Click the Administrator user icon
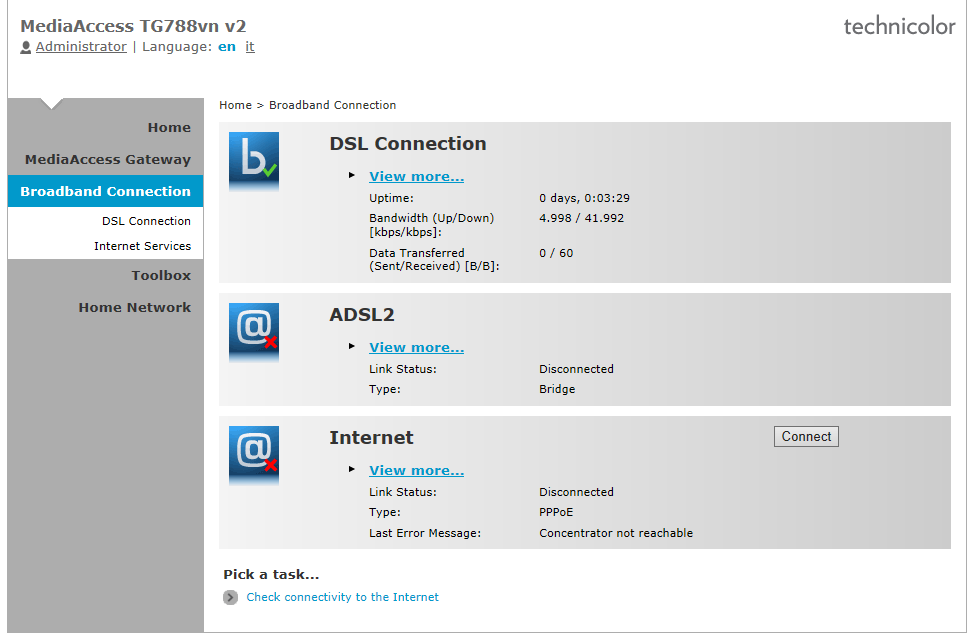The height and width of the screenshot is (637, 975). point(25,47)
